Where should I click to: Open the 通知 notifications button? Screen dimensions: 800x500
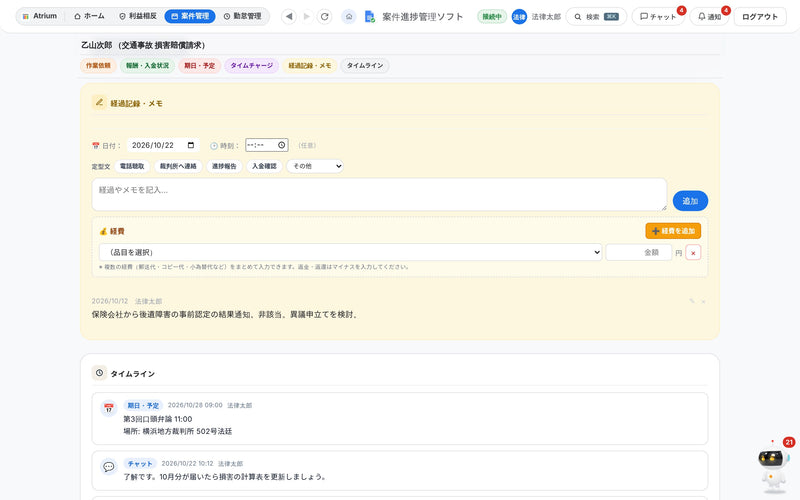(709, 17)
